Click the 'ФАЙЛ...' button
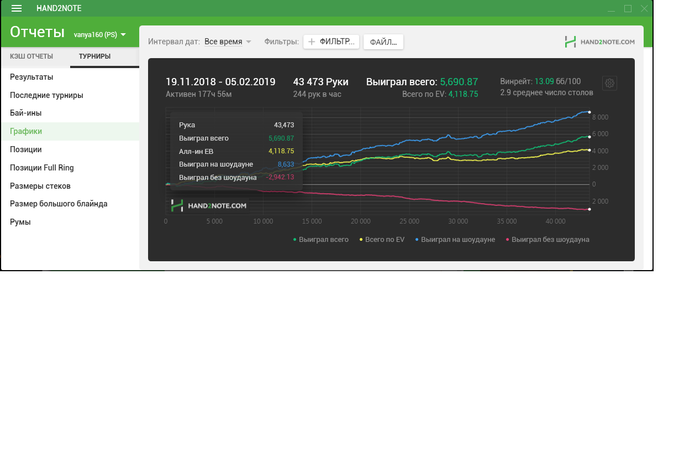 [x=382, y=42]
